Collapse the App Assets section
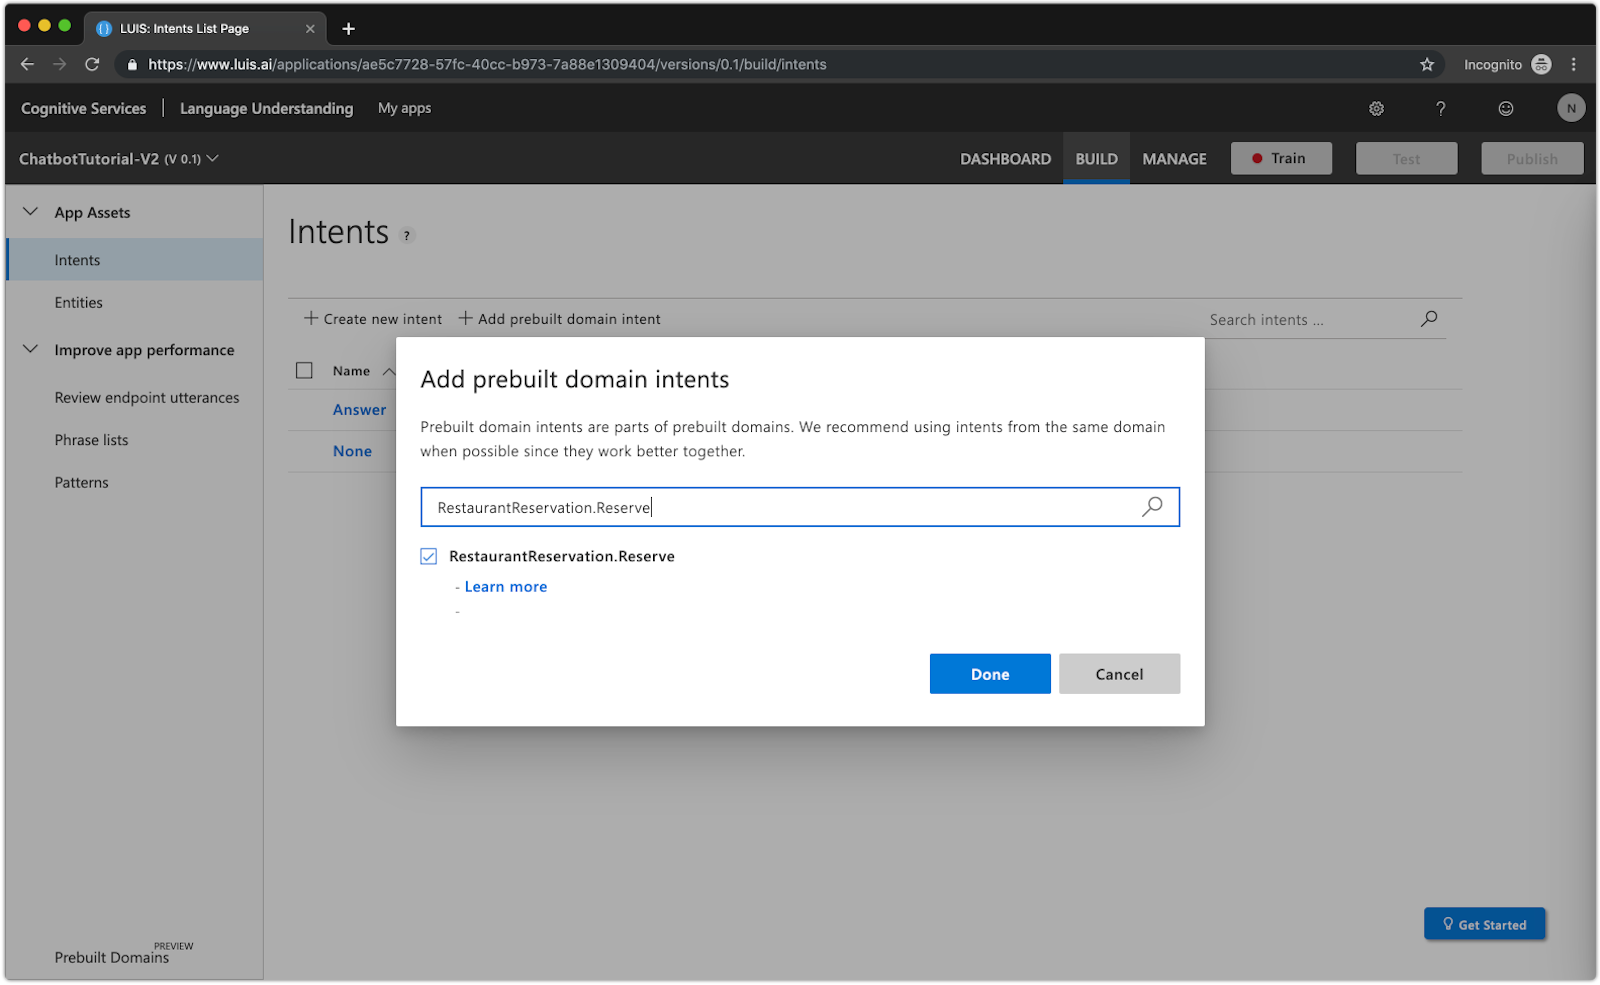Image resolution: width=1600 pixels, height=985 pixels. (x=29, y=211)
